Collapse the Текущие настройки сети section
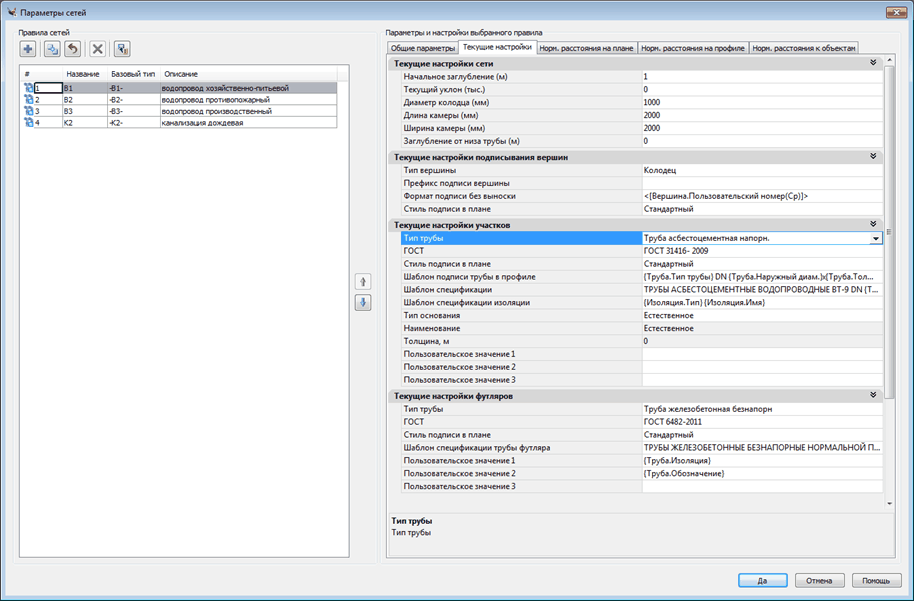The height and width of the screenshot is (601, 914). pyautogui.click(x=873, y=63)
